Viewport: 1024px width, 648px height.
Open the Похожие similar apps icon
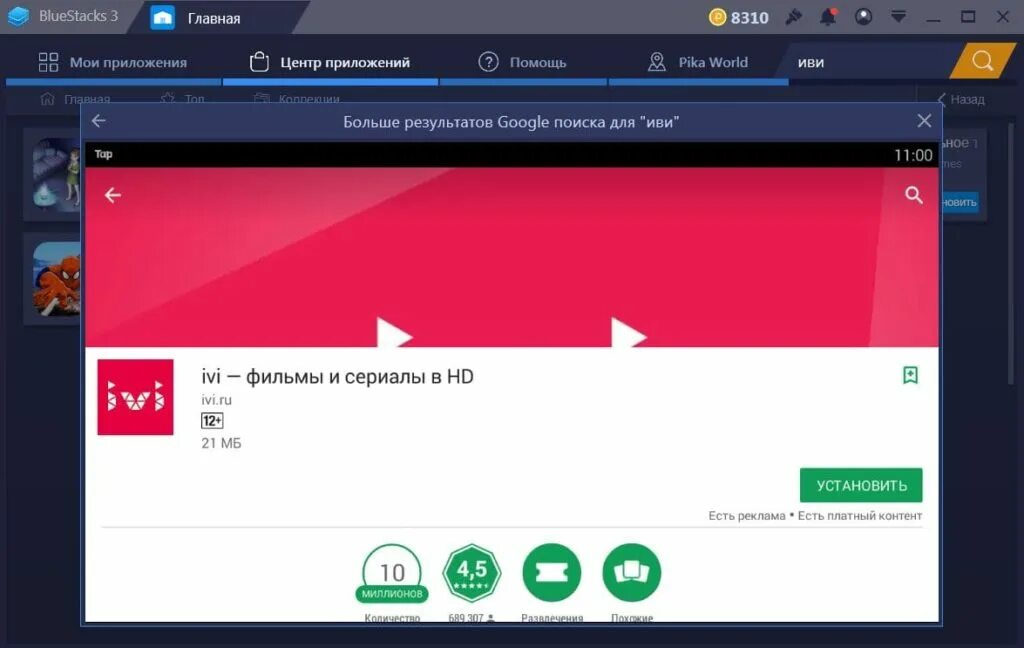[x=632, y=573]
